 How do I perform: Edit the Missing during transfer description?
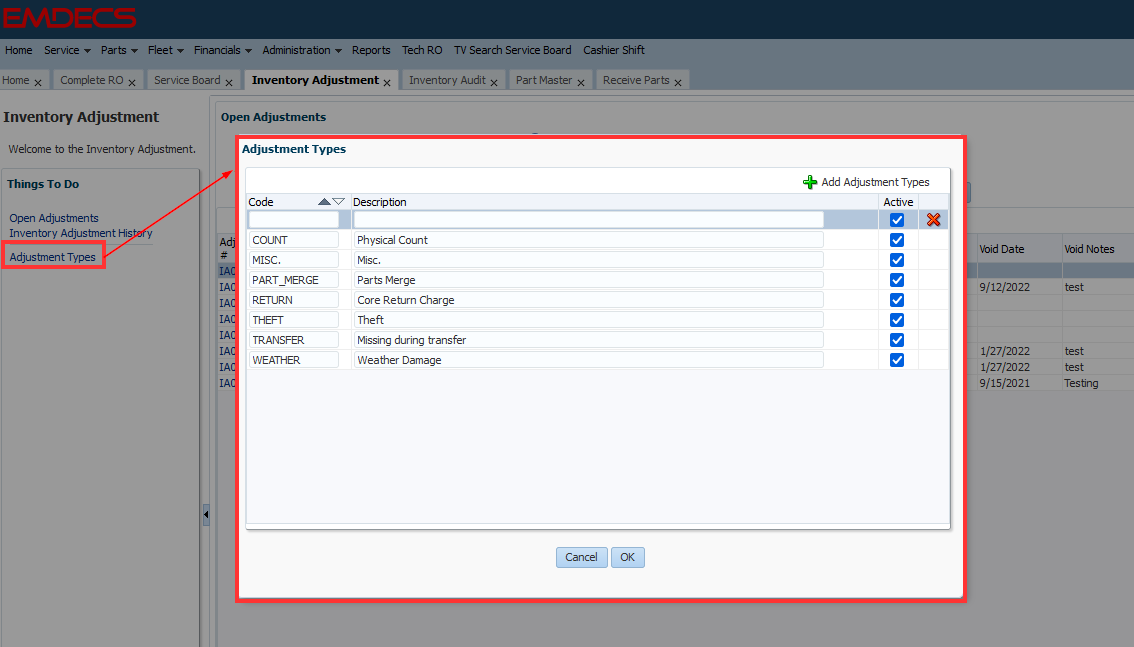point(589,340)
